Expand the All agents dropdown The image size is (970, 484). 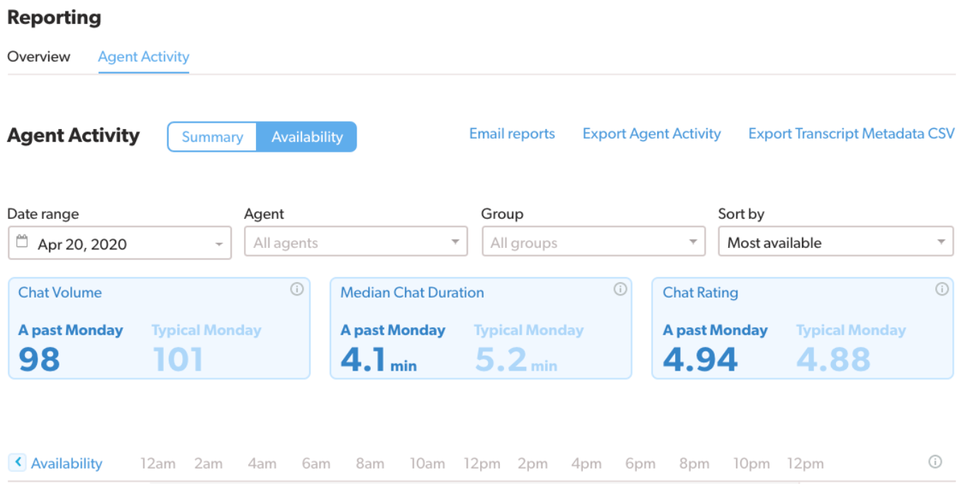(355, 242)
